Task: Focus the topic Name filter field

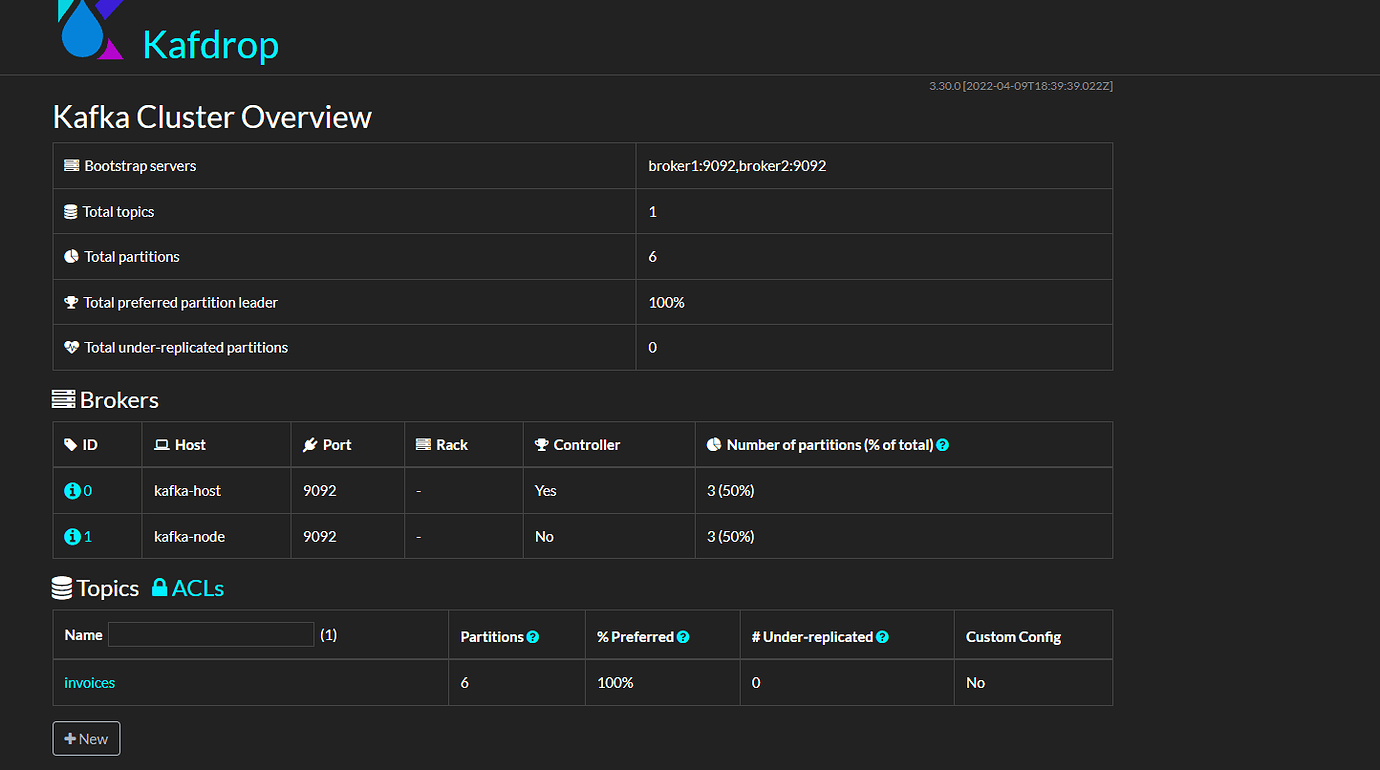Action: [x=211, y=635]
